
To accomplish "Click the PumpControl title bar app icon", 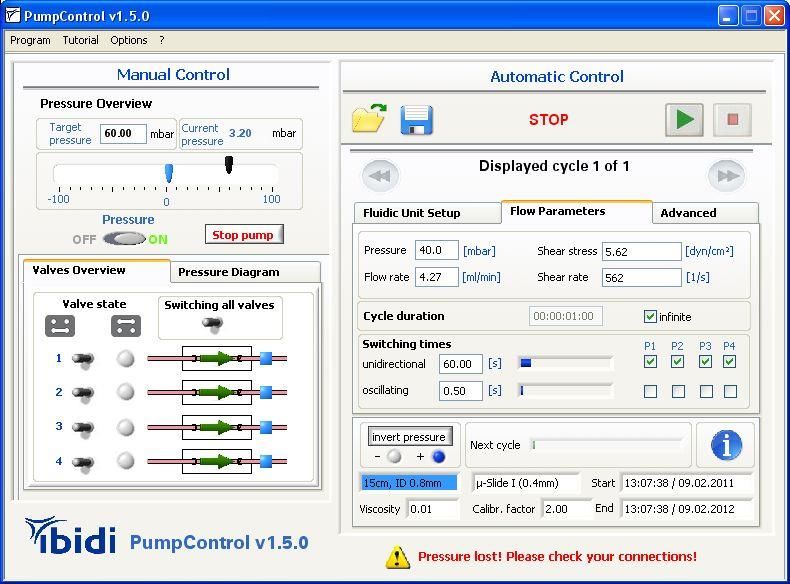I will pos(13,16).
